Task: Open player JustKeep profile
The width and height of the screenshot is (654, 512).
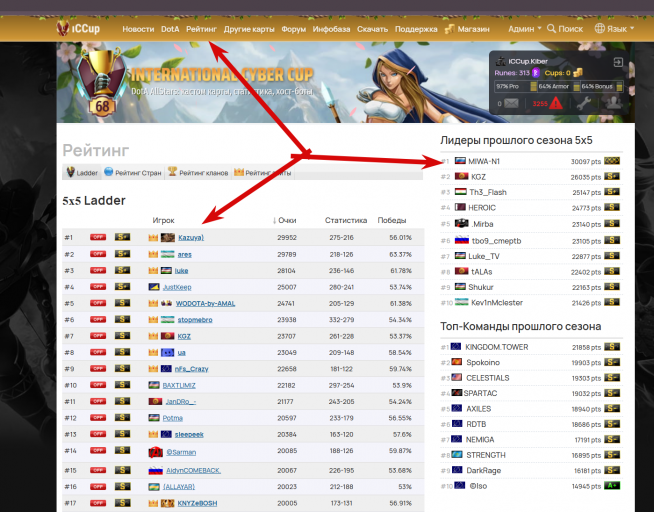Action: tap(177, 287)
